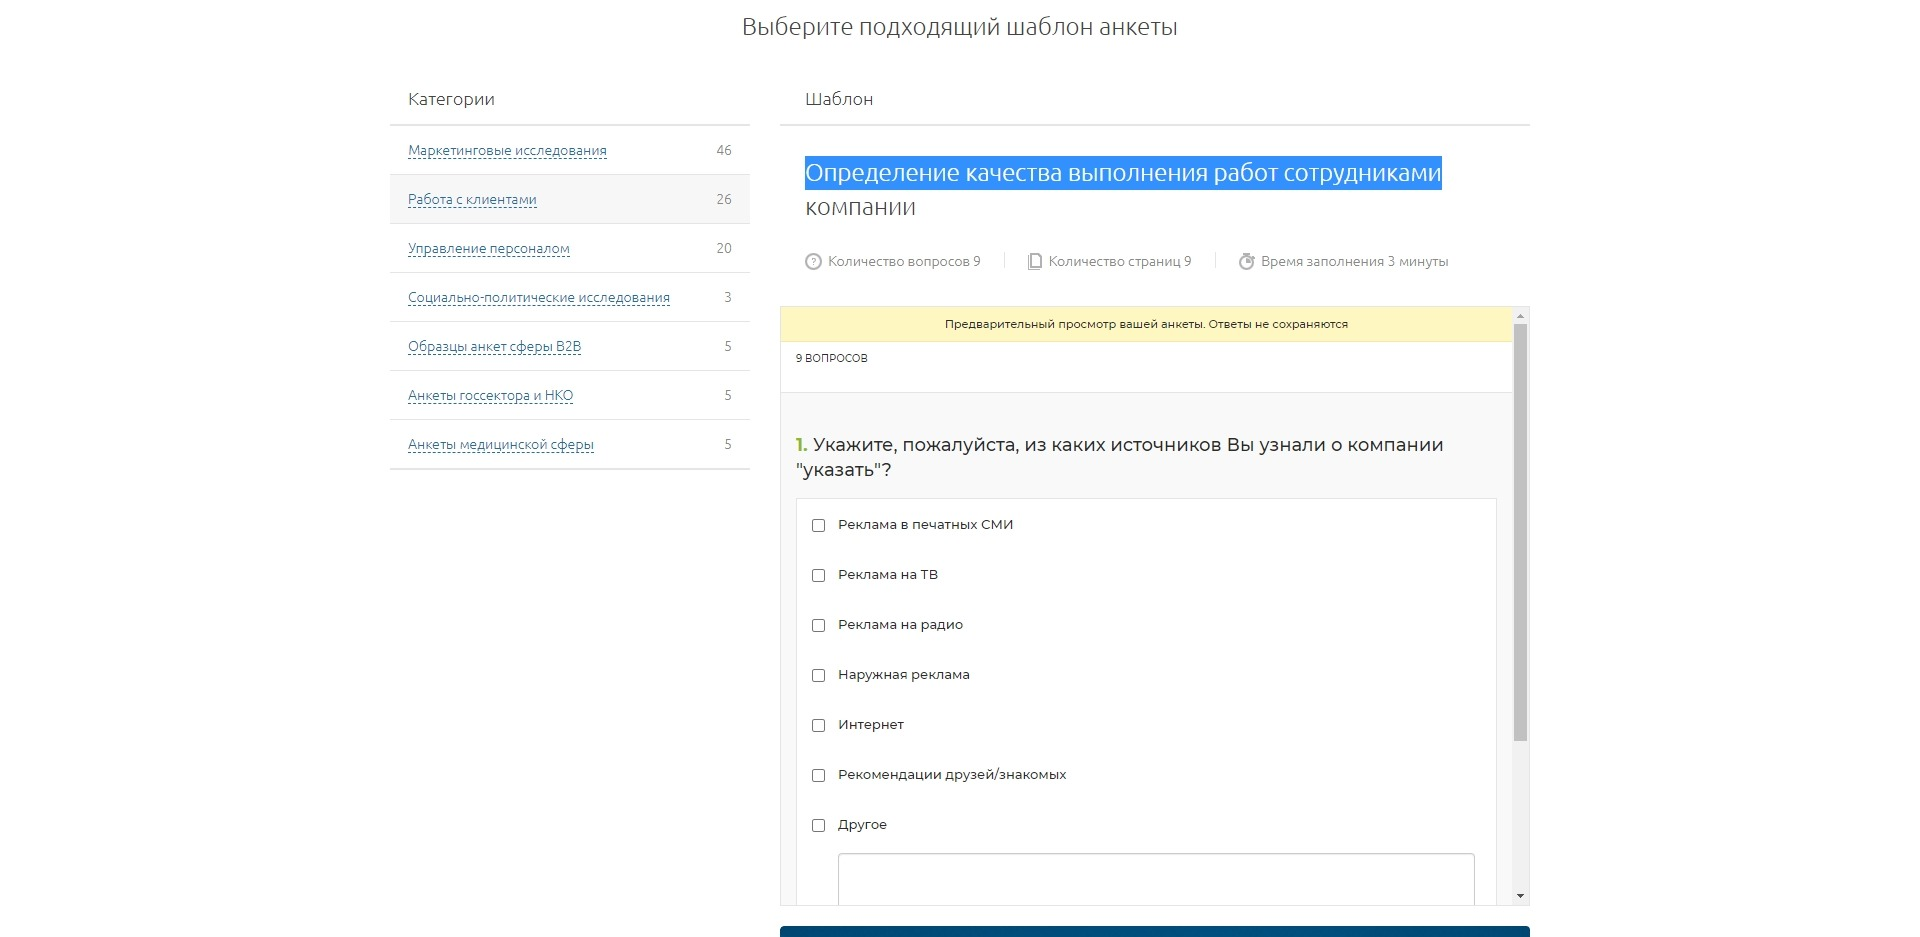Select the 'Работа с клиентами' category
The width and height of the screenshot is (1920, 937).
click(x=472, y=200)
